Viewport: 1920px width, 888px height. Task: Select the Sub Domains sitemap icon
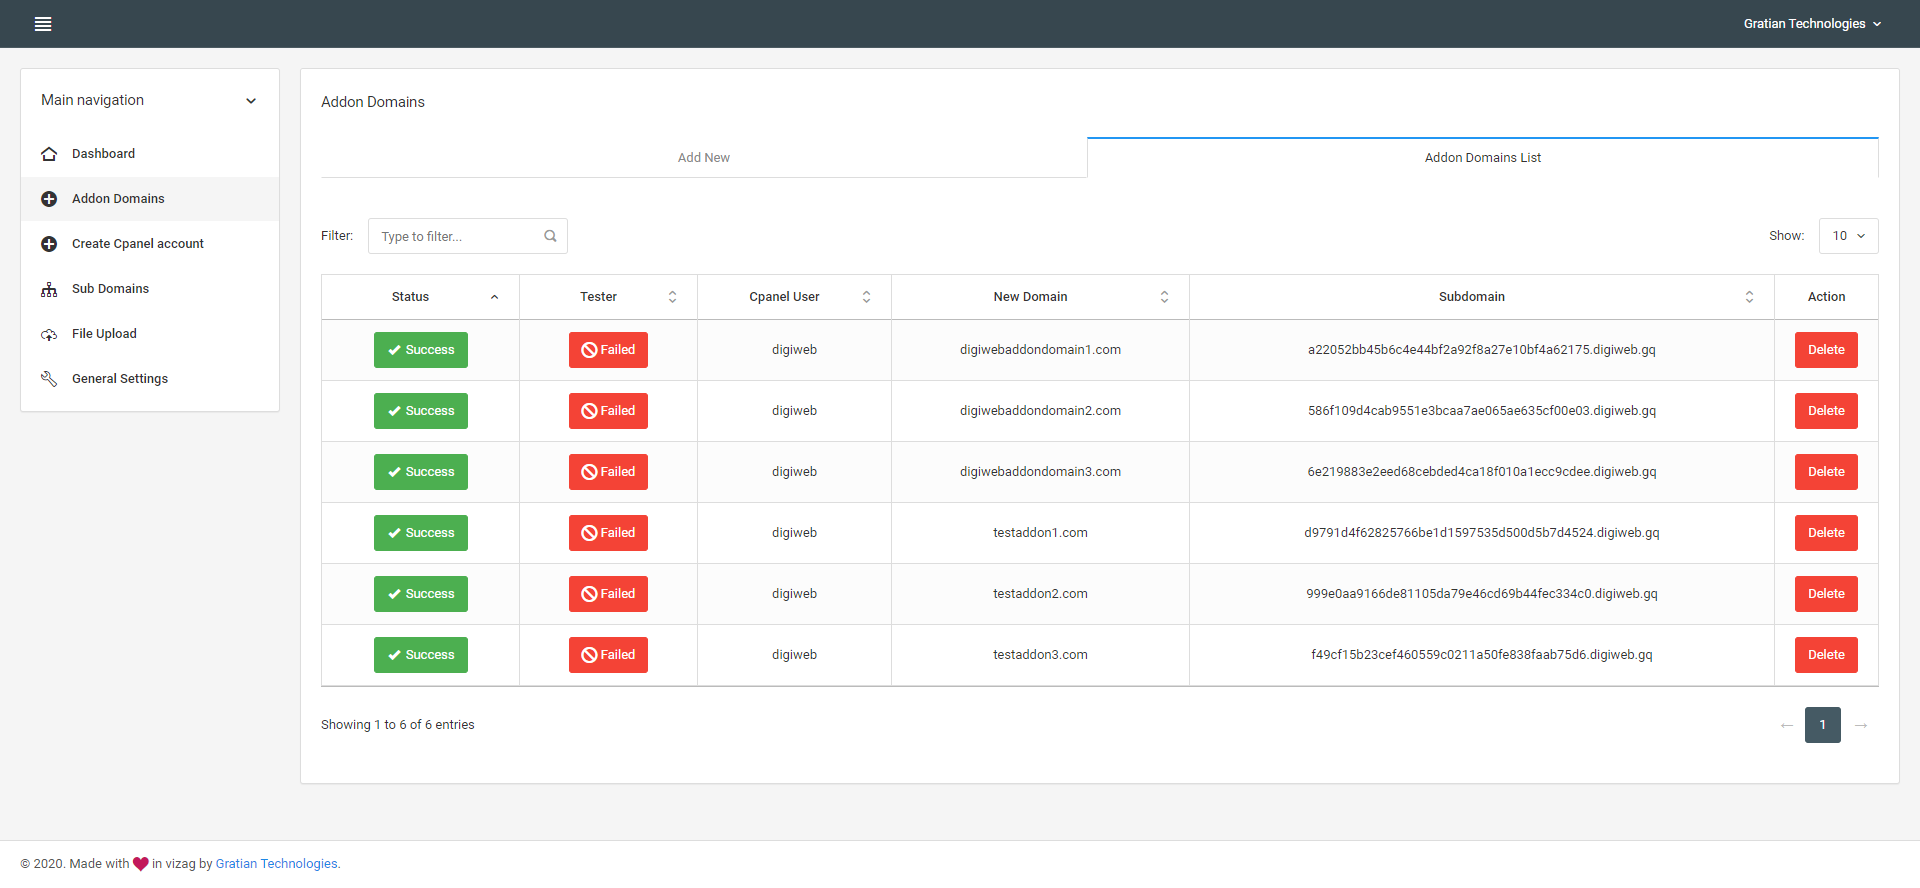pos(49,289)
